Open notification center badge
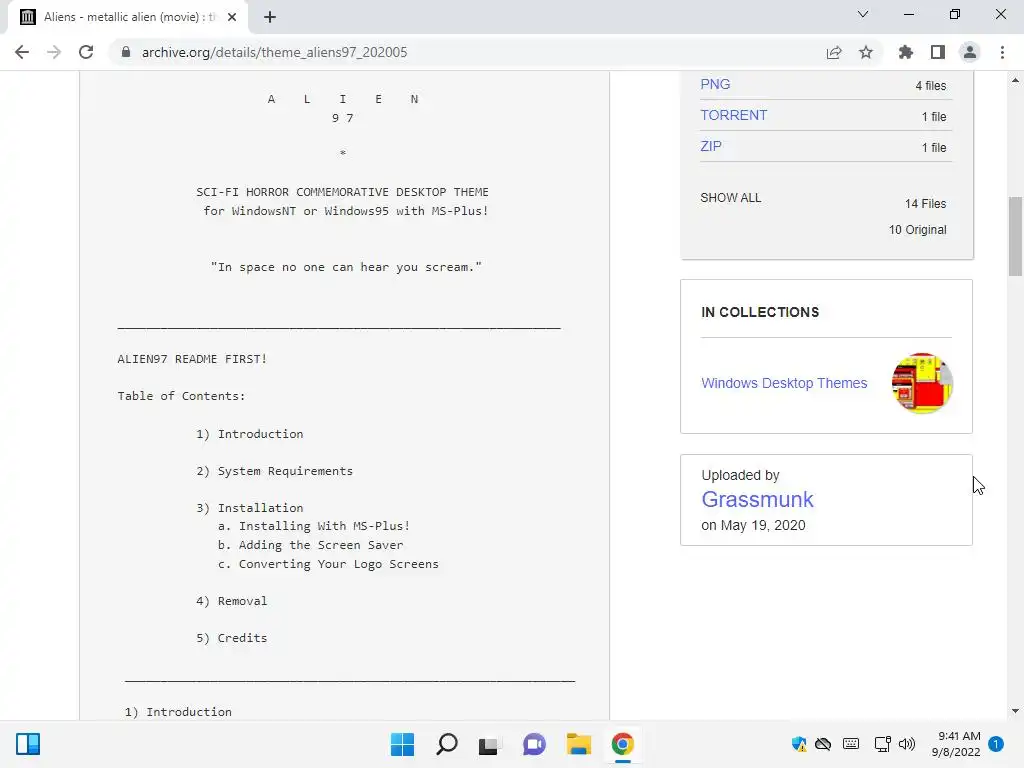Screen dimensions: 1024x768 tap(996, 744)
